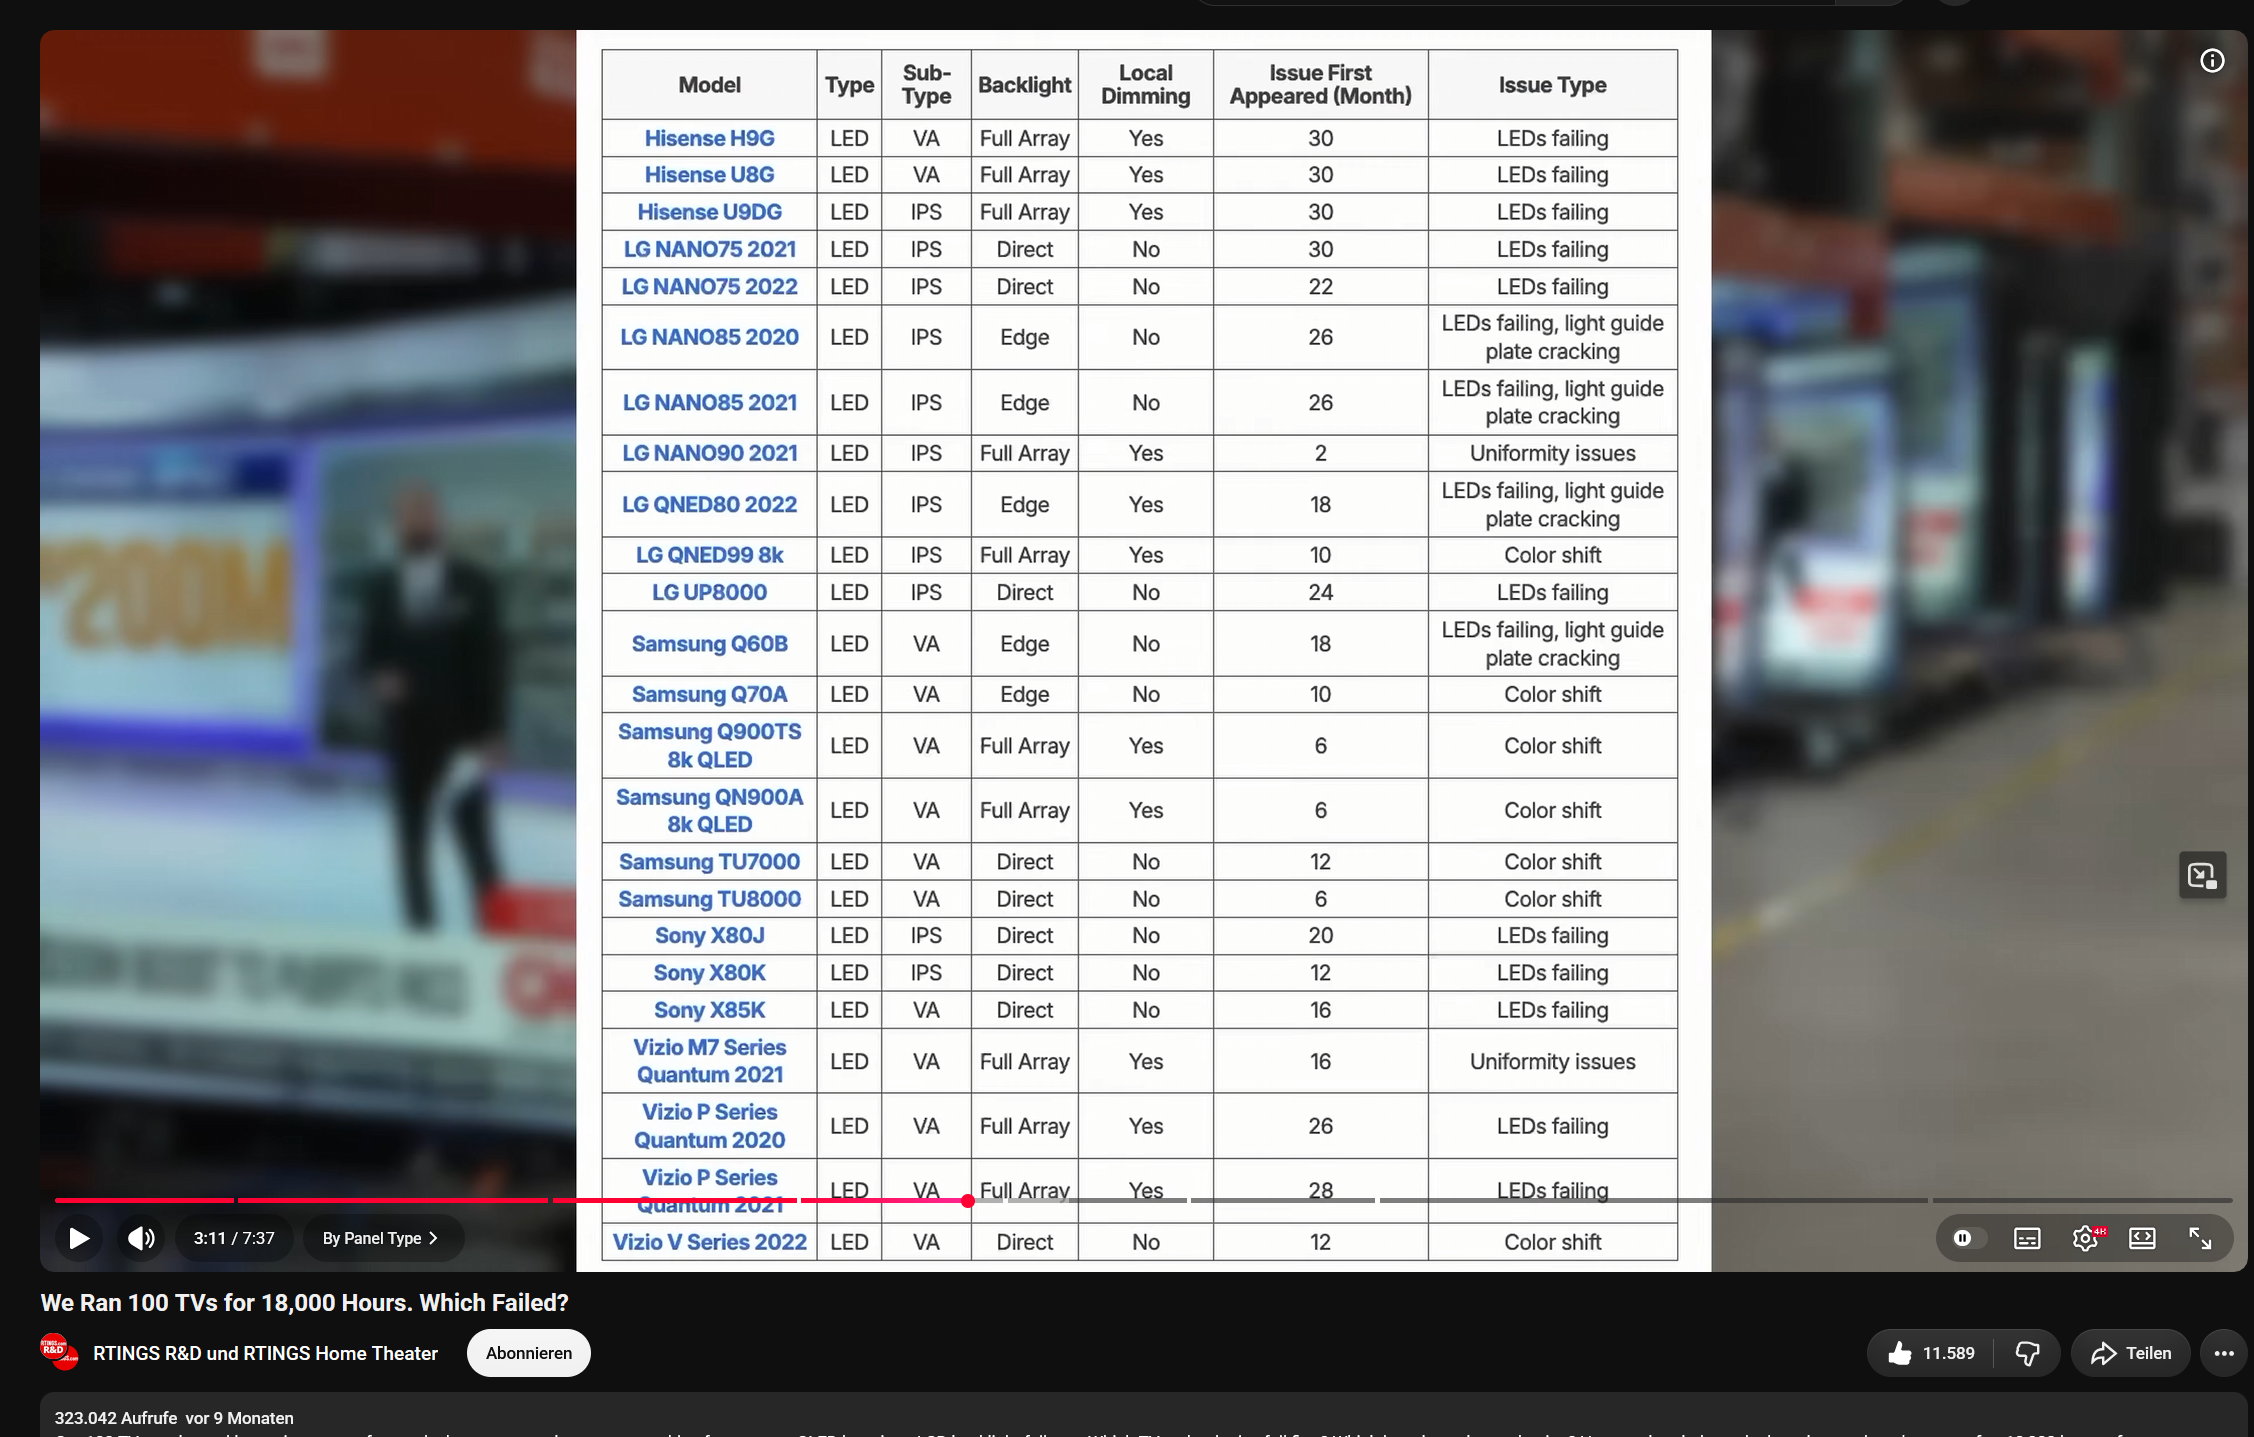Screen dimensions: 2254x1437
Task: Click LG QNED99 8k model name
Action: tap(709, 555)
